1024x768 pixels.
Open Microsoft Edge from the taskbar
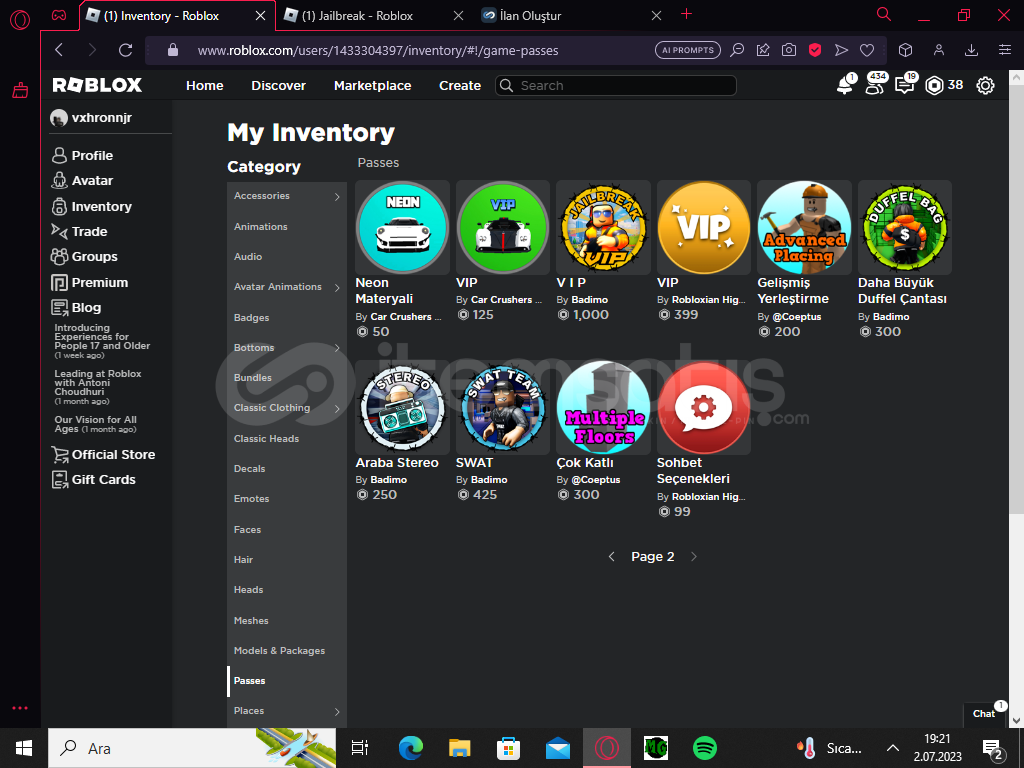[x=411, y=748]
